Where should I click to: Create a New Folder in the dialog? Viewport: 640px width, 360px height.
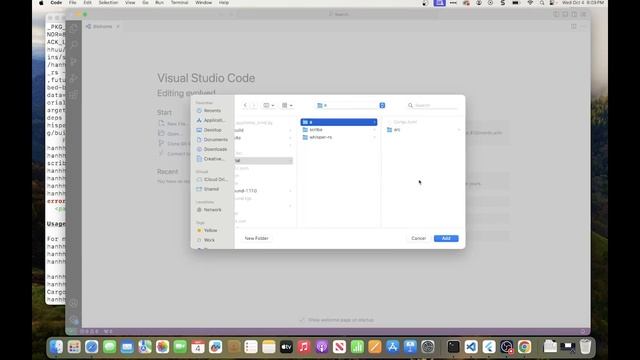point(256,238)
